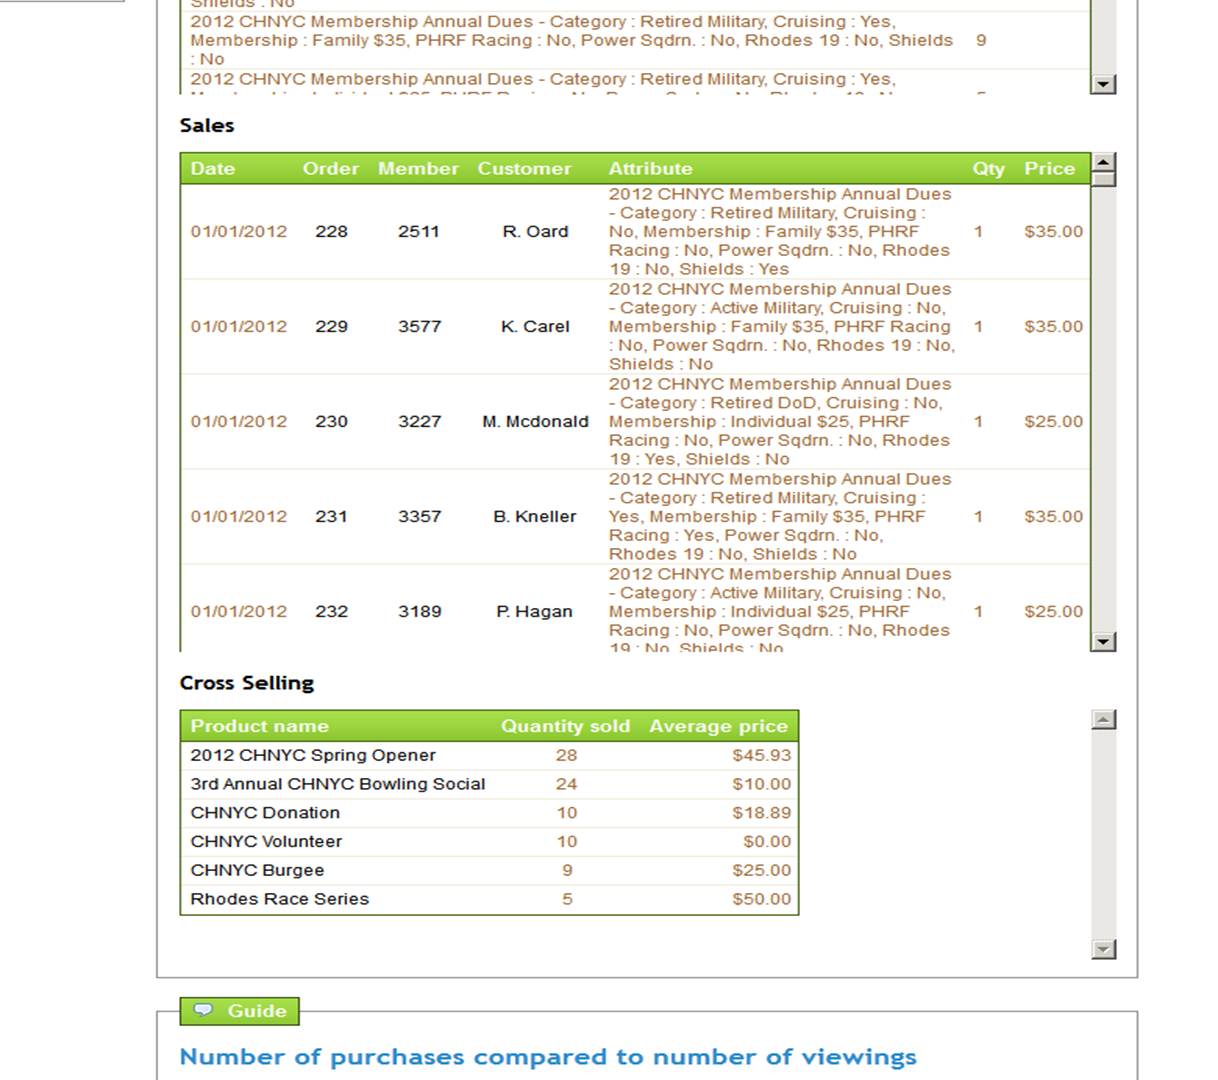
Task: Select customer M. Mcdonald
Action: pos(535,421)
